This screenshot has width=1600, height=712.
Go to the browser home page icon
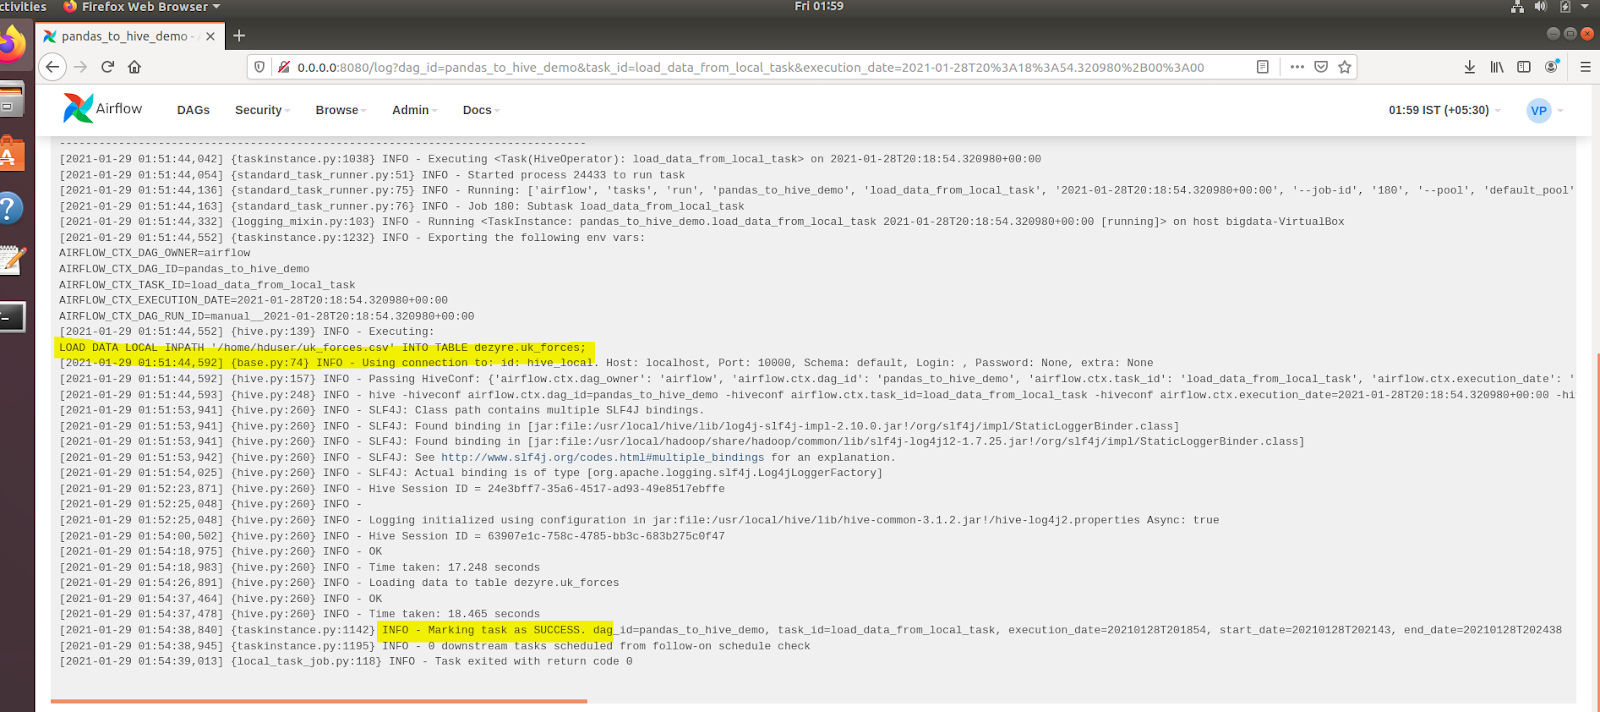coord(134,67)
